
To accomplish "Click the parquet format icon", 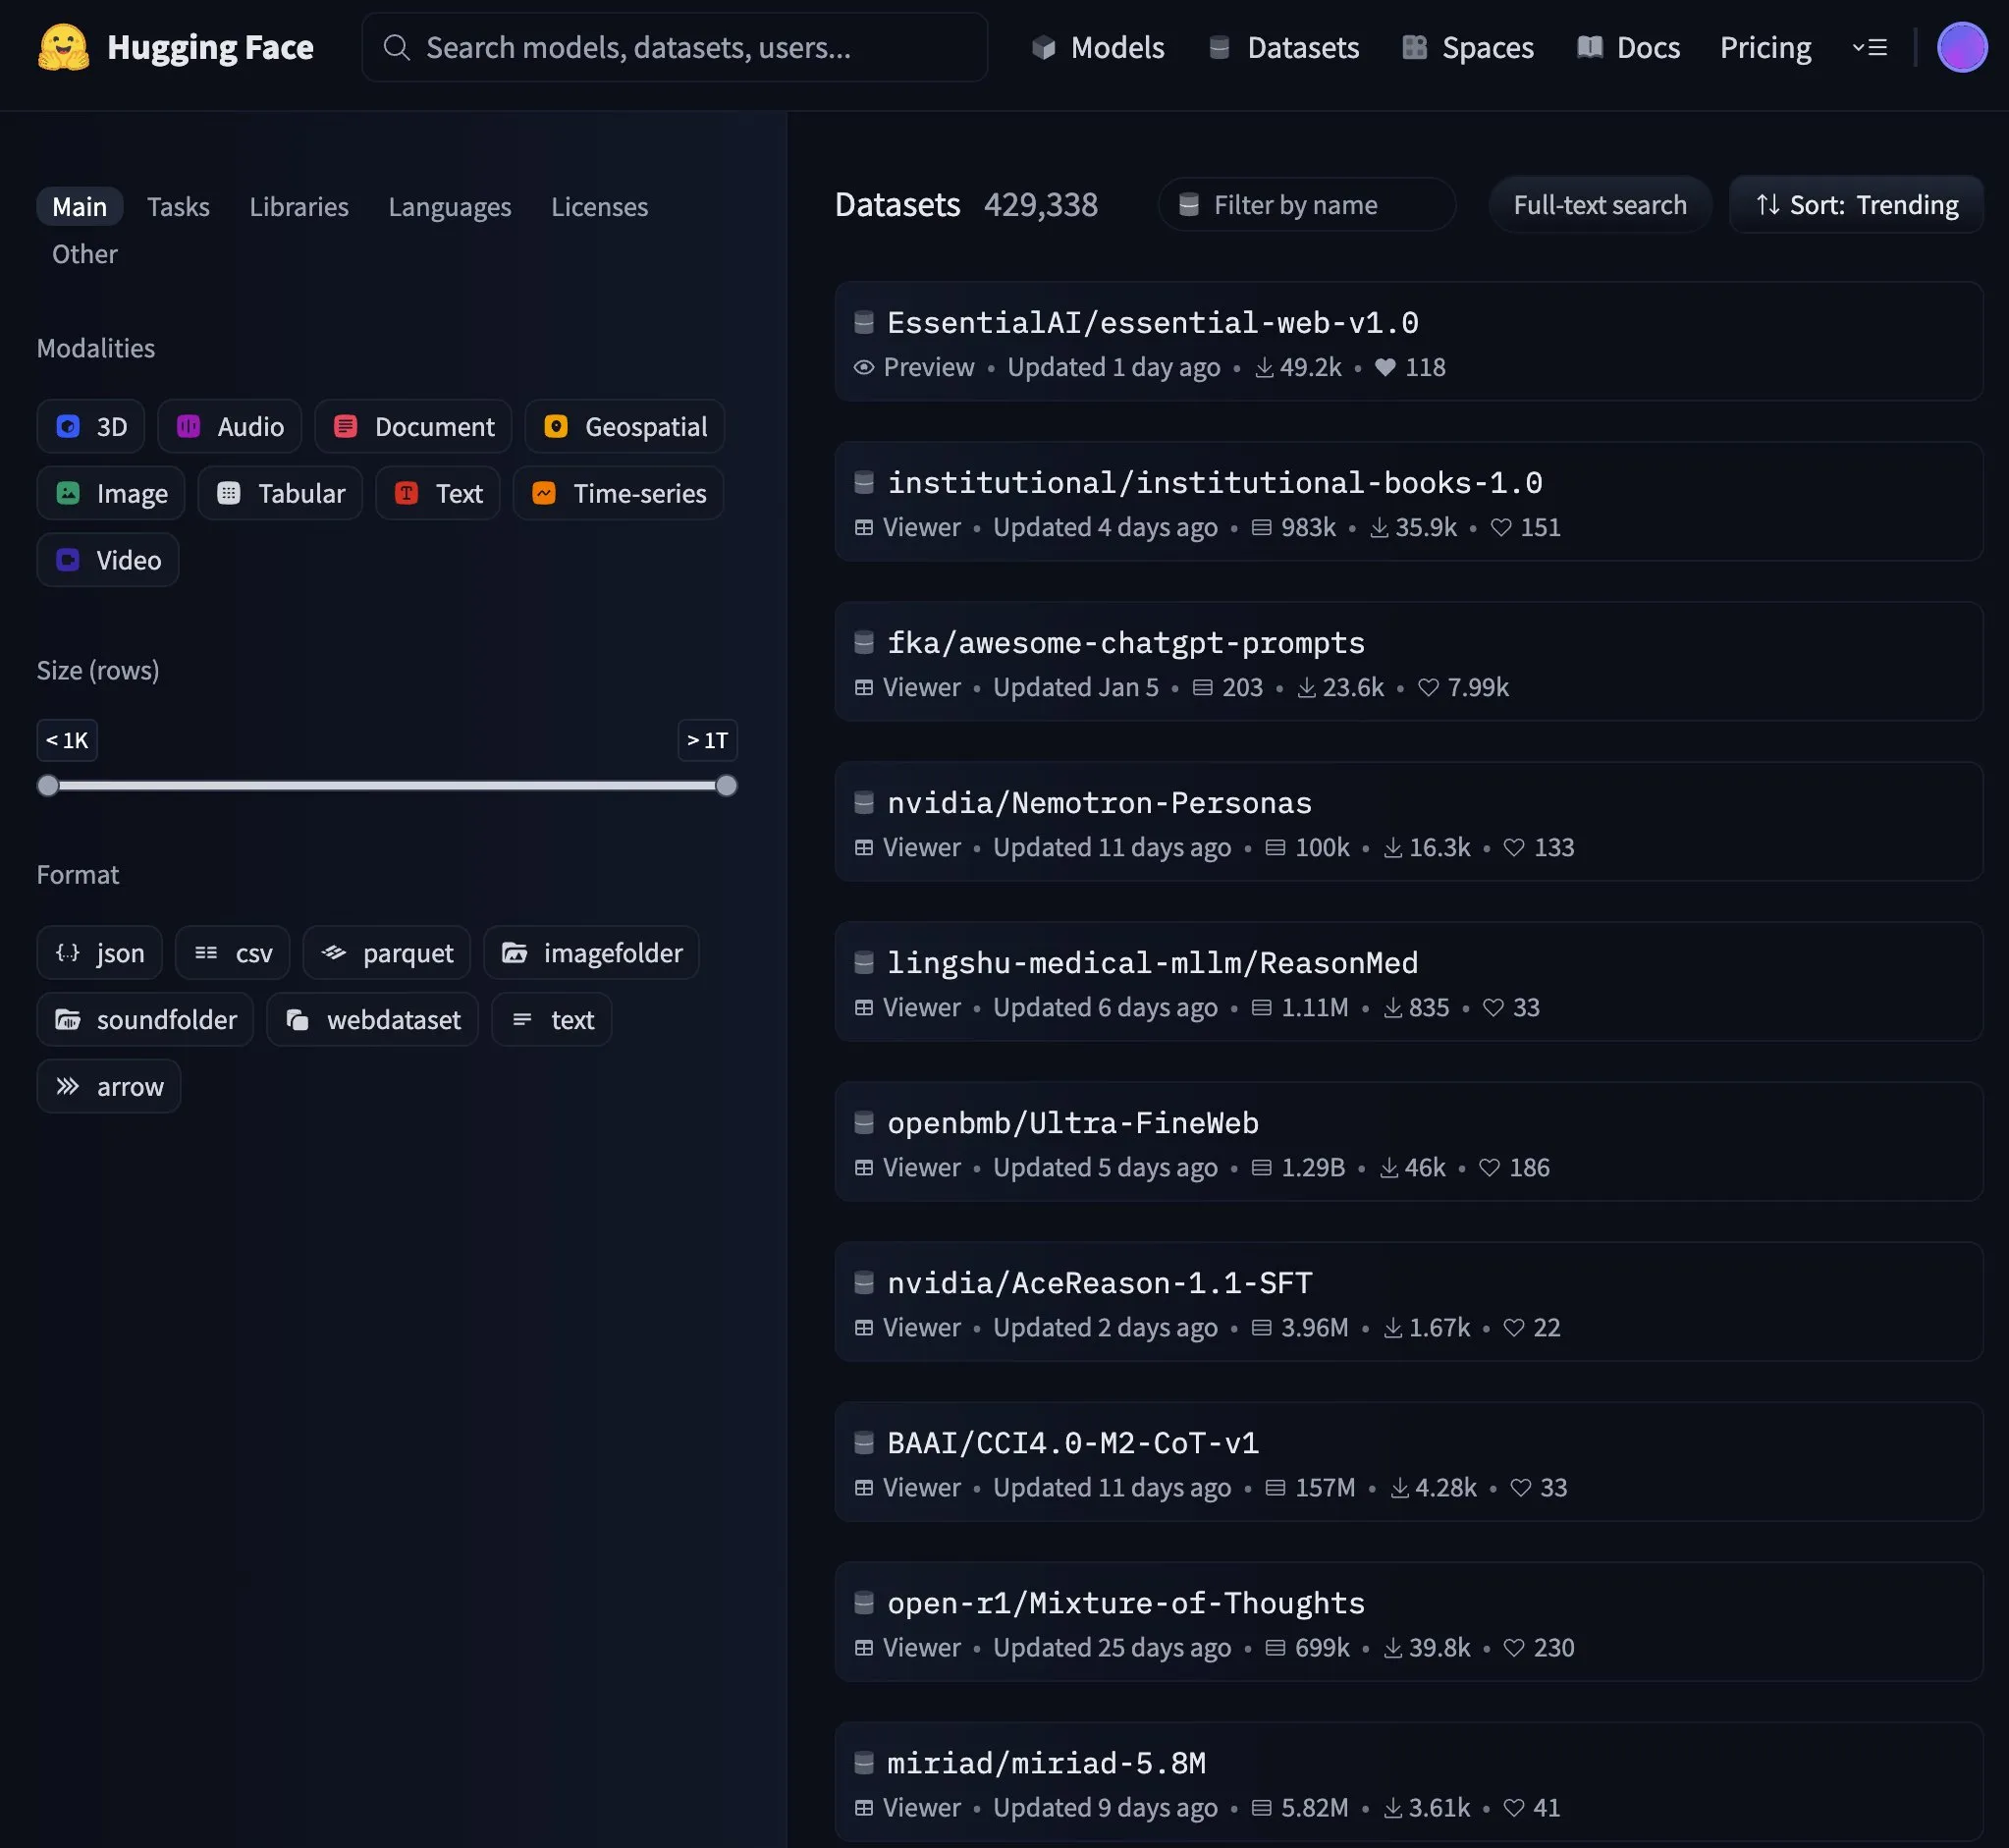I will (334, 952).
